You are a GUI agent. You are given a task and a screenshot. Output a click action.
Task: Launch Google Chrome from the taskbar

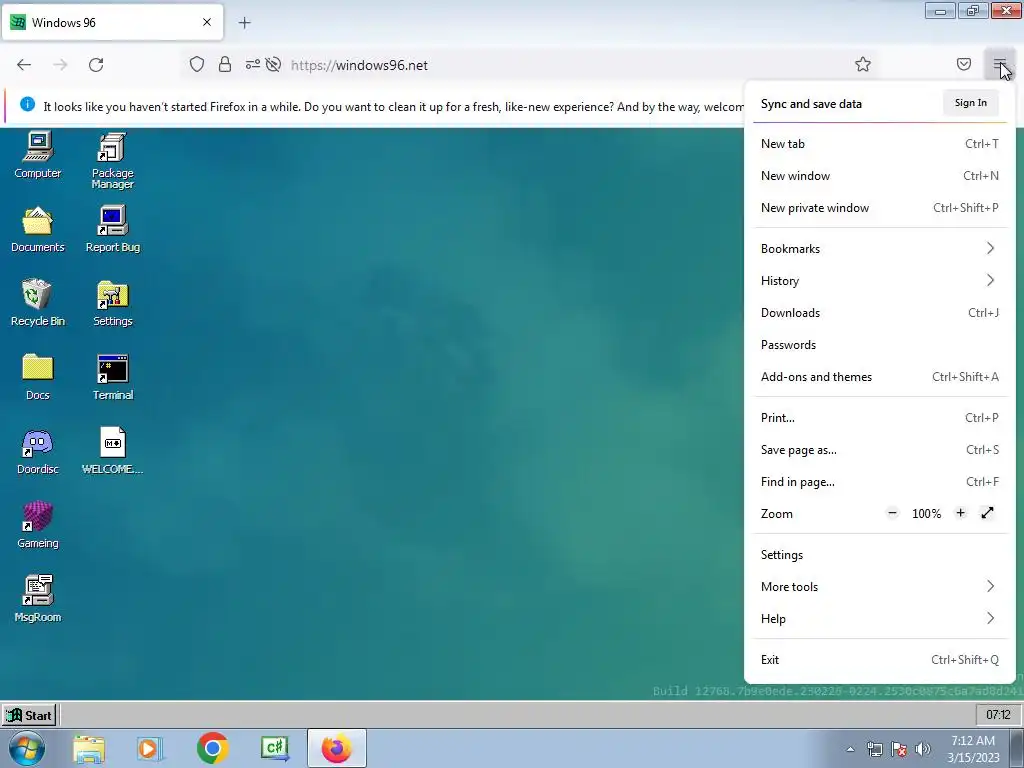click(x=212, y=748)
